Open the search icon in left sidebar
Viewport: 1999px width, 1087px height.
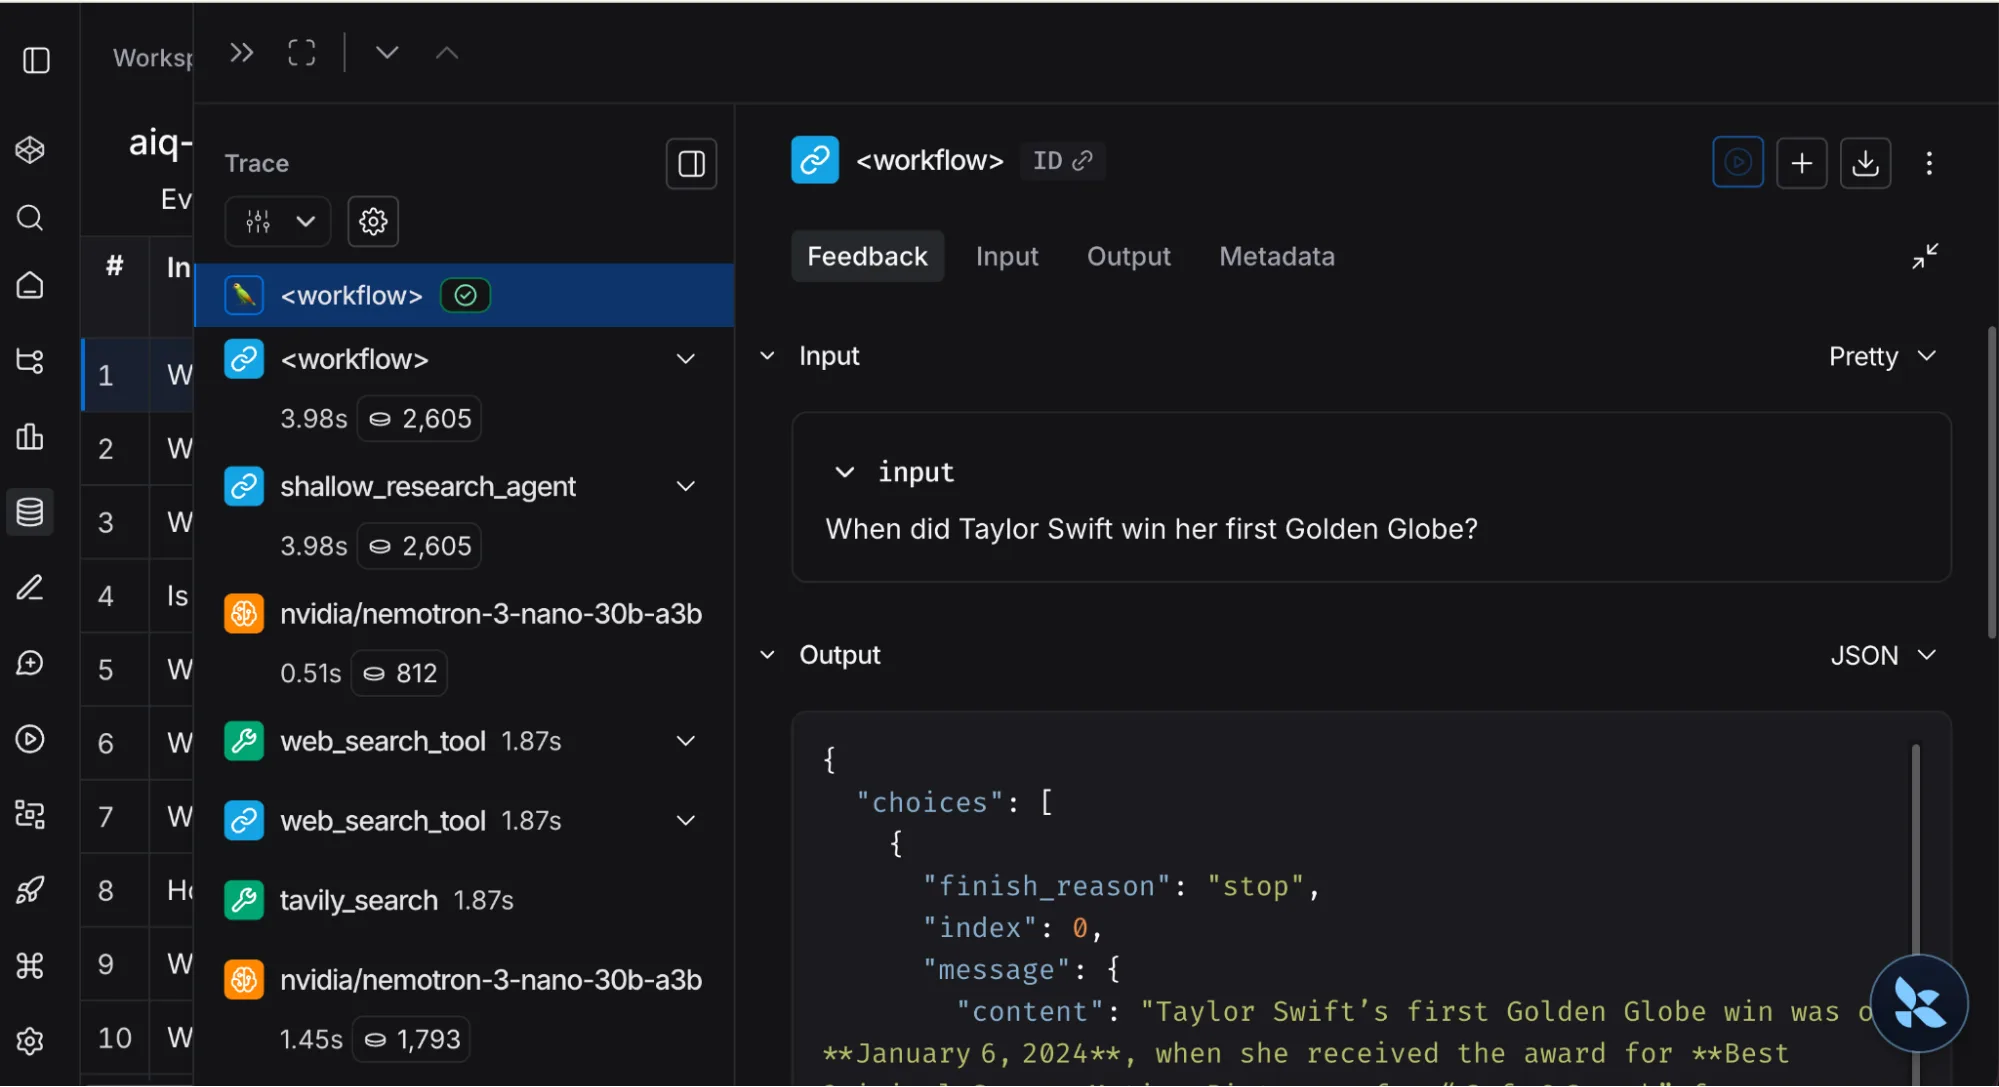(x=30, y=217)
